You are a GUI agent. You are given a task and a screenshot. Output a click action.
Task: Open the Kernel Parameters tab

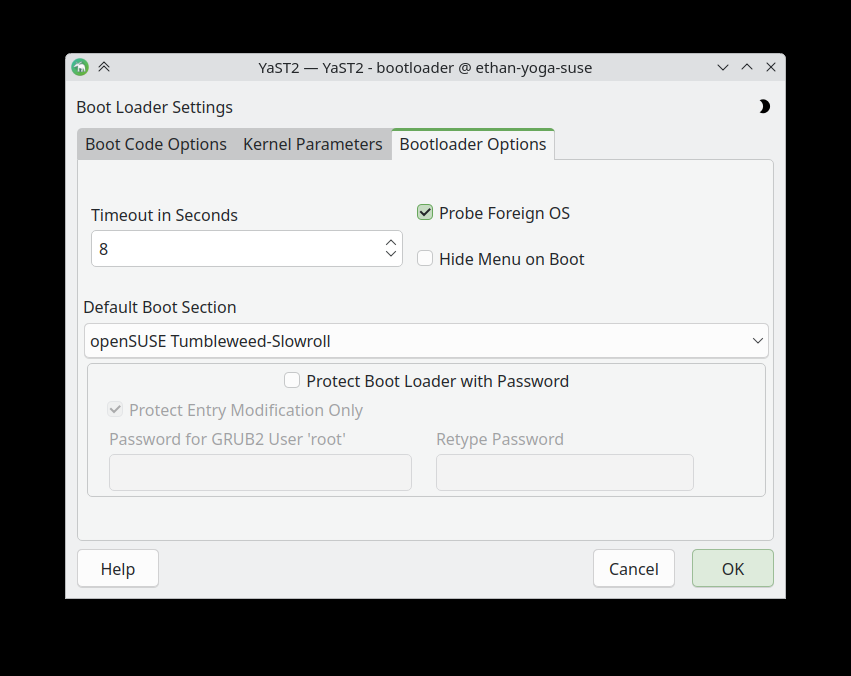click(x=312, y=144)
